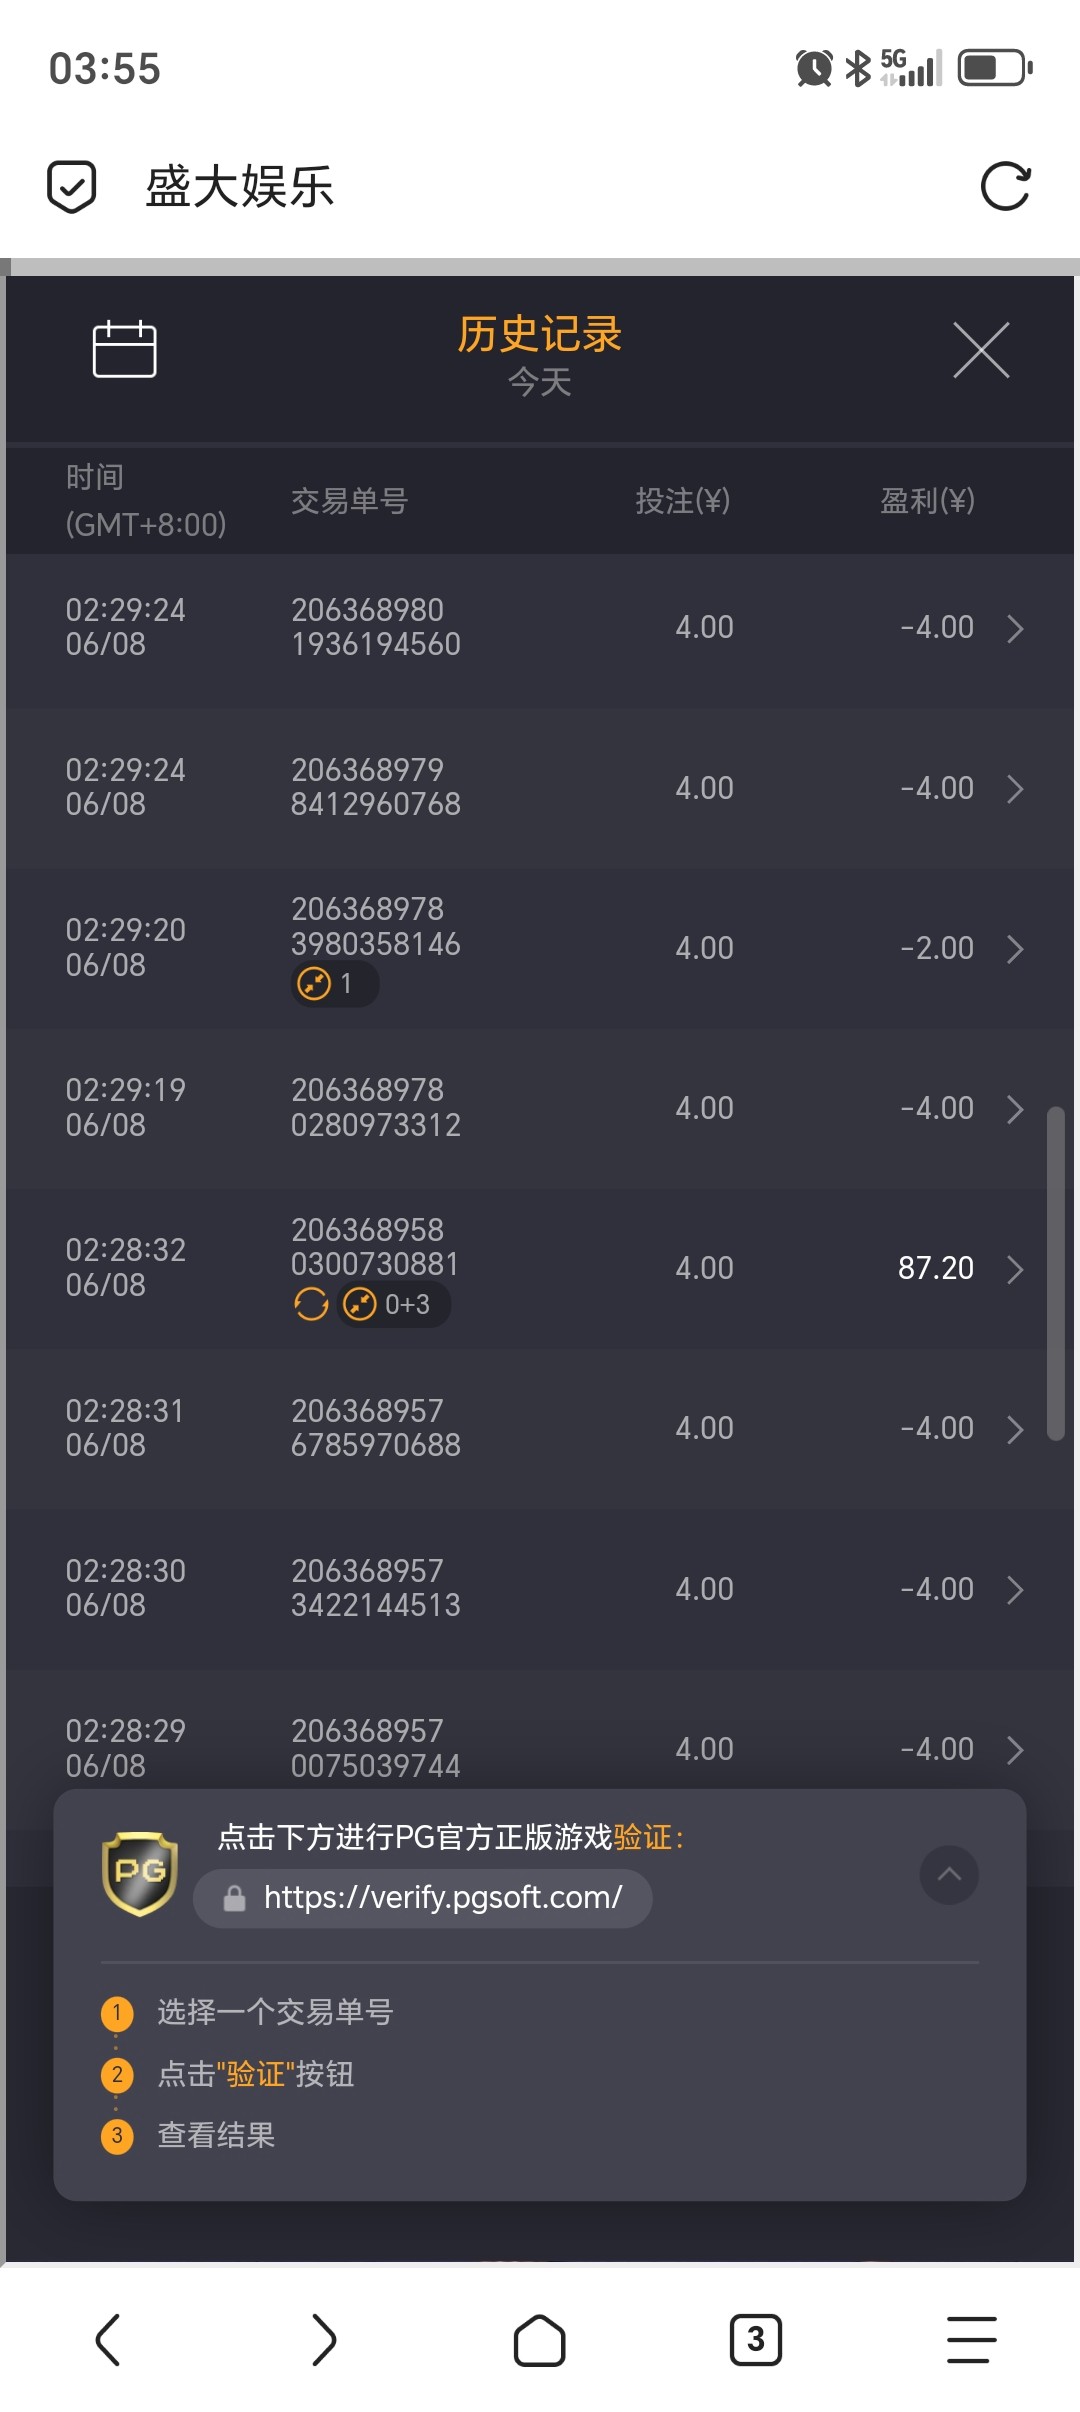Tap the PG shield logo

(140, 1873)
